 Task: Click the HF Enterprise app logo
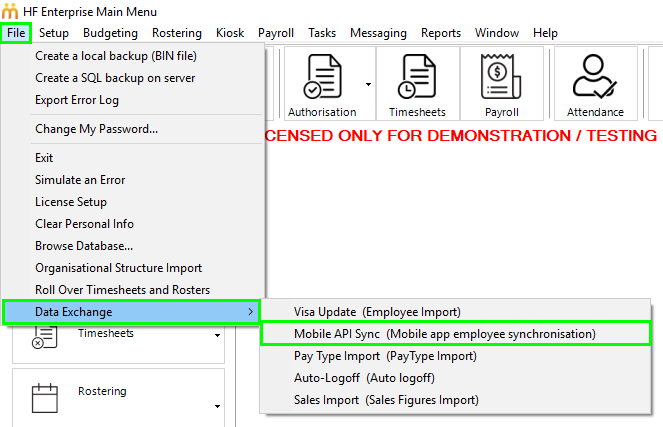click(10, 10)
